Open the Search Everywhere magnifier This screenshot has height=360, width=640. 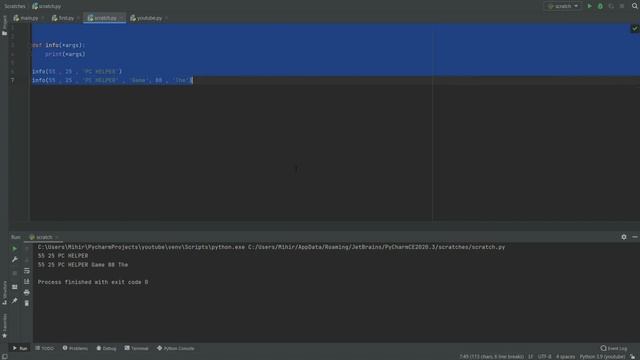pos(635,6)
